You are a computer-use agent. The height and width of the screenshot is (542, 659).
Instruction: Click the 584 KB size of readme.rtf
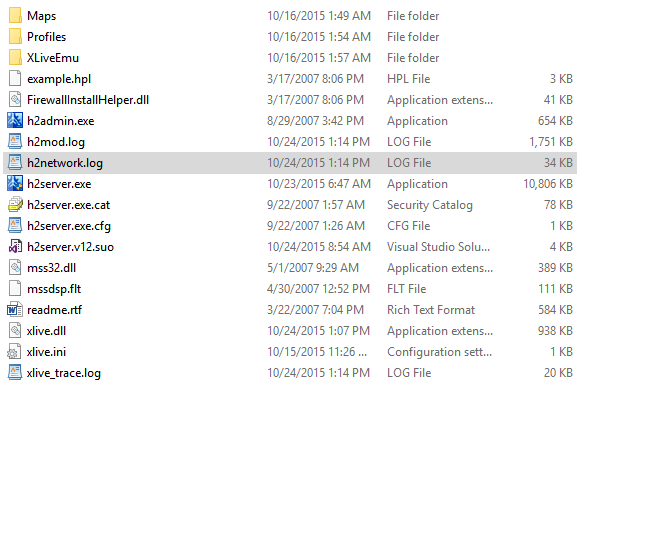point(555,310)
